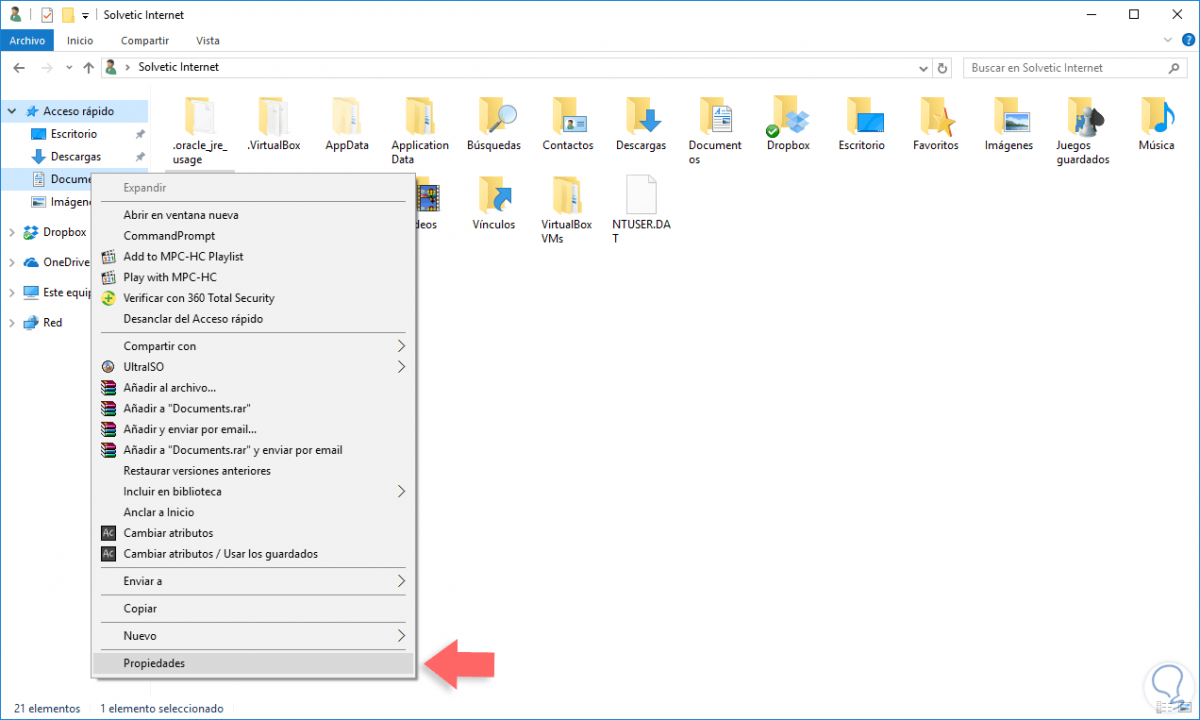Open the AppData folder
The image size is (1200, 720).
point(347,124)
